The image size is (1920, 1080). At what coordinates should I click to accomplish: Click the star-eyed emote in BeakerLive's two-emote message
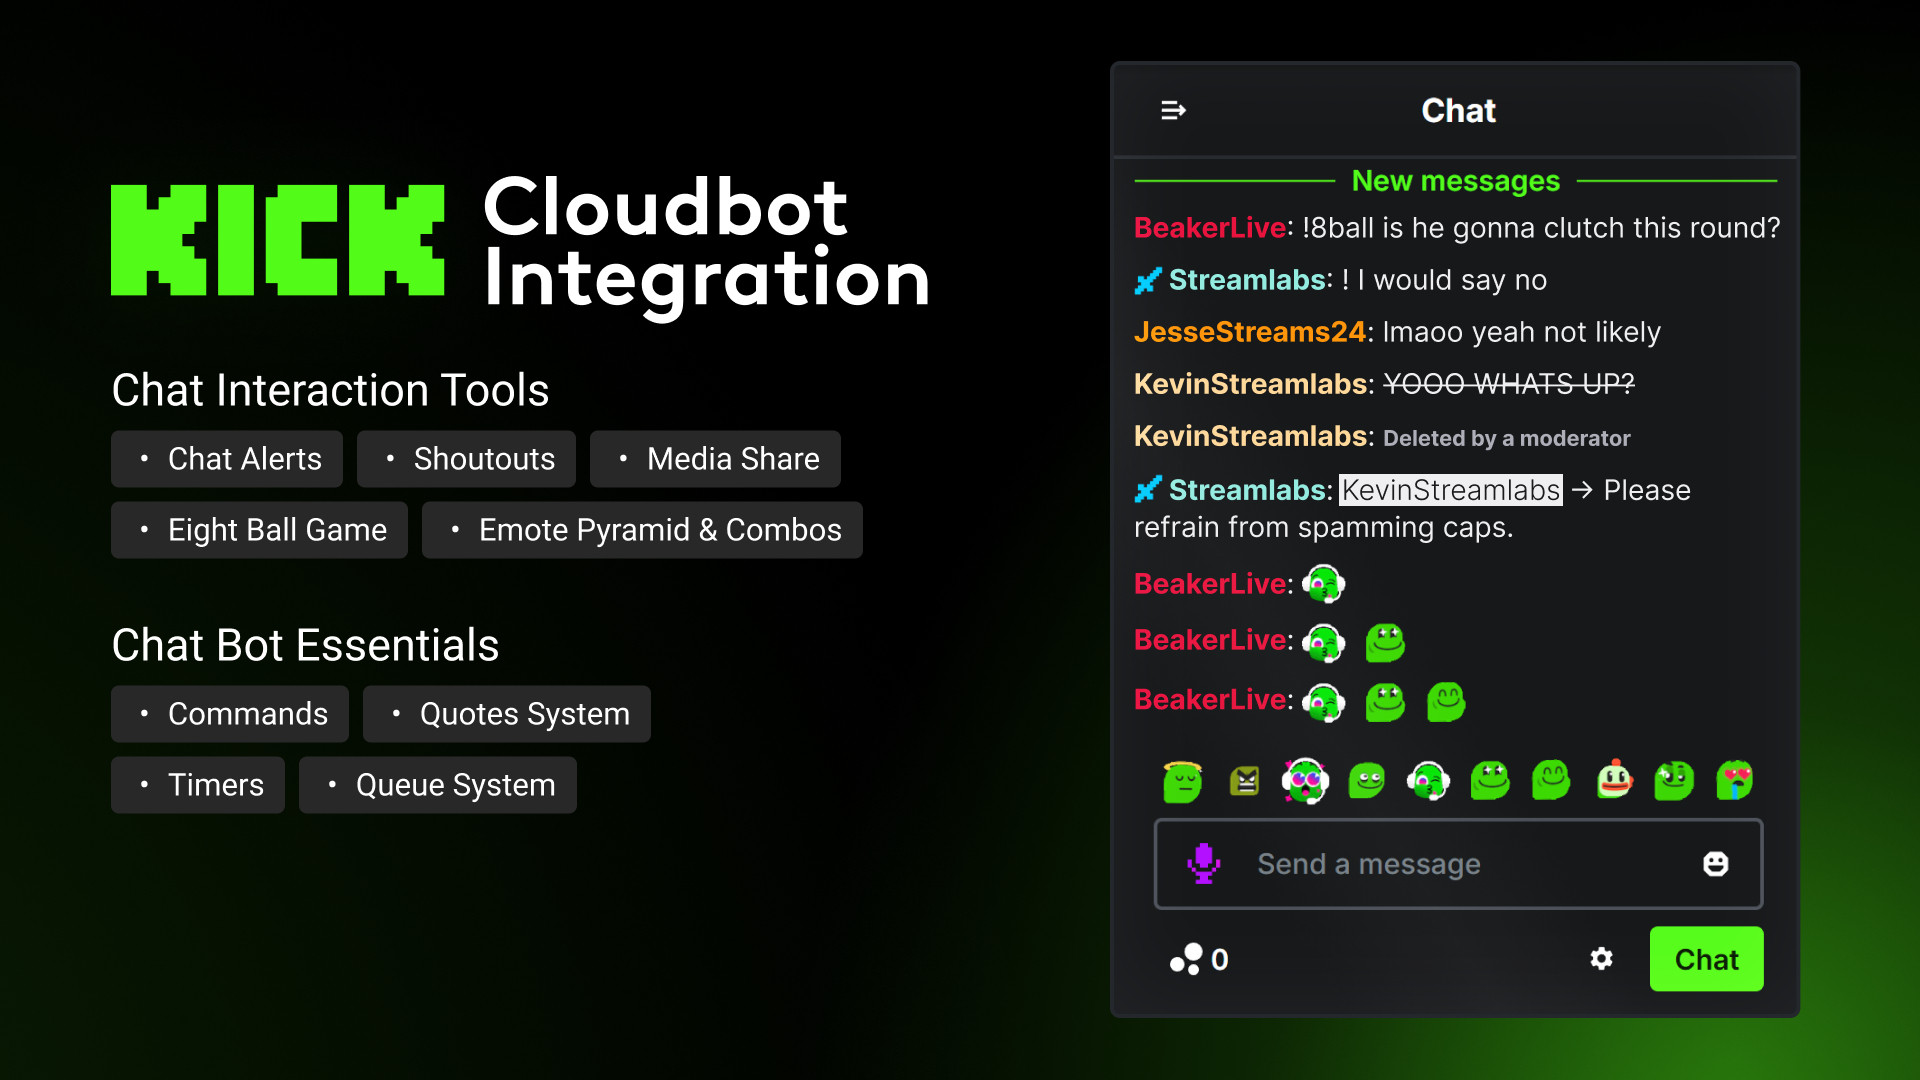pyautogui.click(x=1385, y=643)
